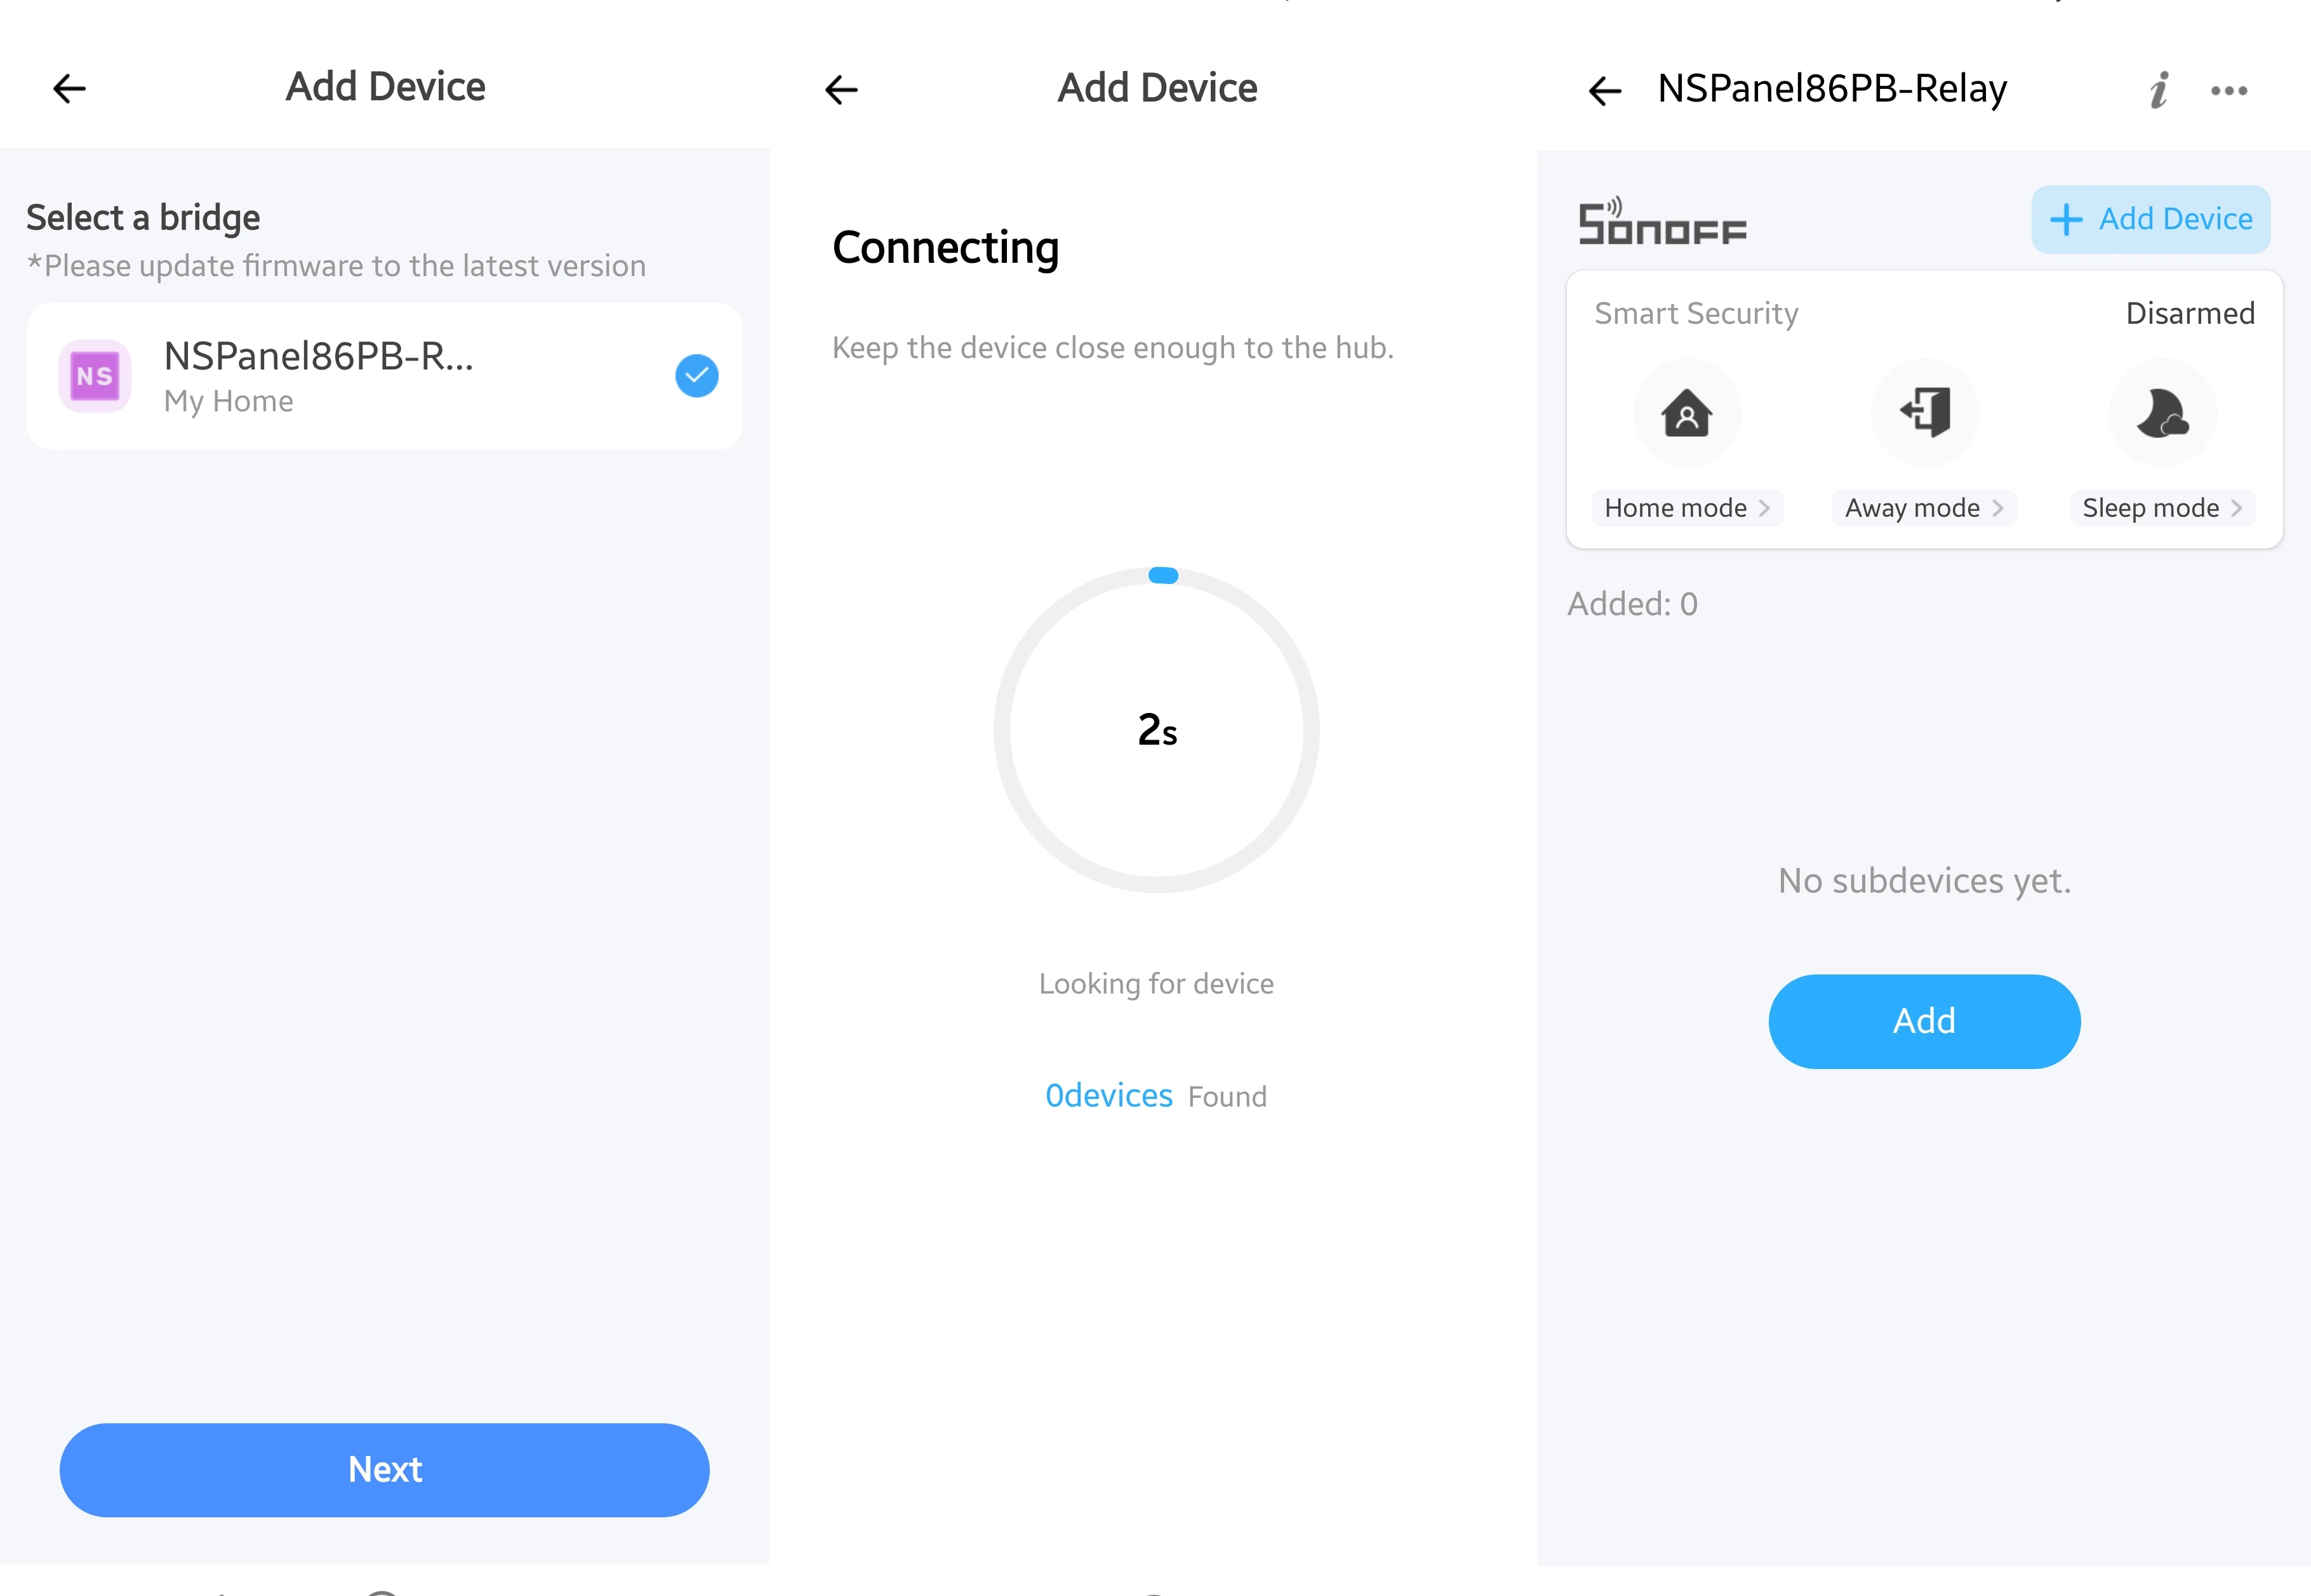Screen dimensions: 2311x1596
Task: Click the SONOFF logo
Action: 1662,221
